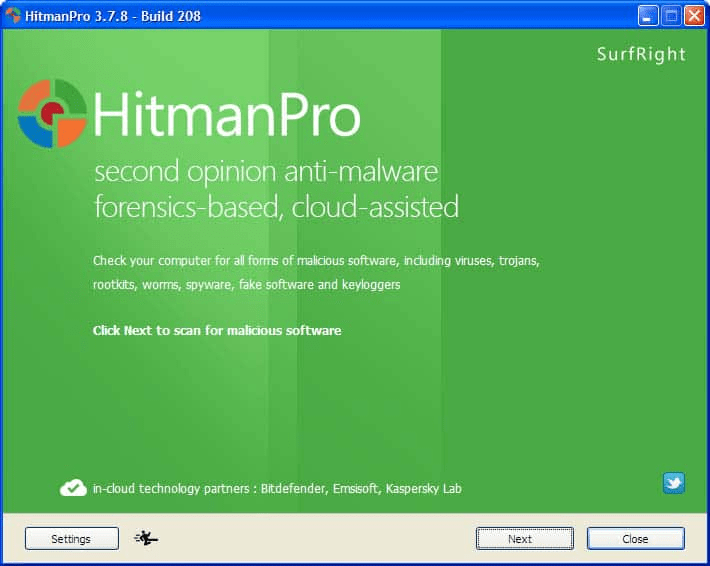Click the Close button at bottom right
This screenshot has height=566, width=710.
(636, 538)
